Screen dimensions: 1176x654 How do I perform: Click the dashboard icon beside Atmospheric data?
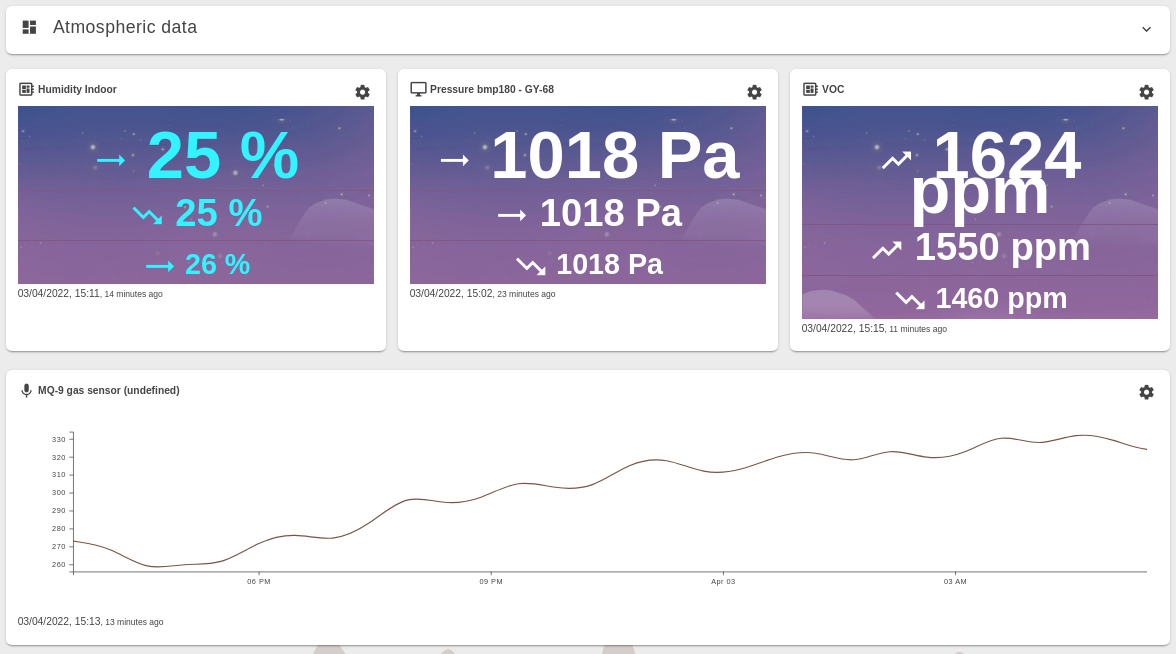tap(29, 27)
